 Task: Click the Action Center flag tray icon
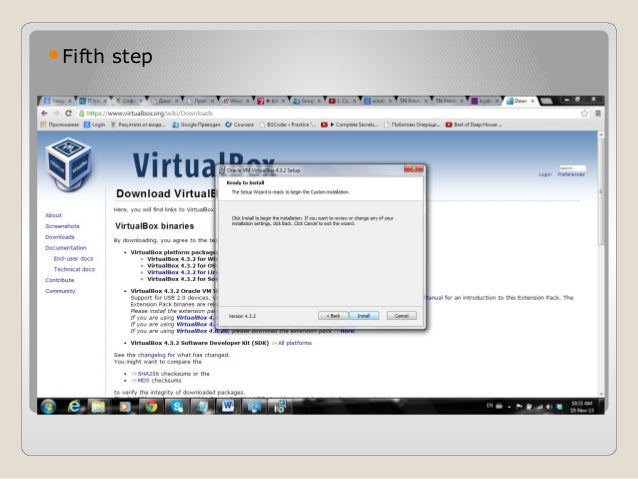click(520, 406)
